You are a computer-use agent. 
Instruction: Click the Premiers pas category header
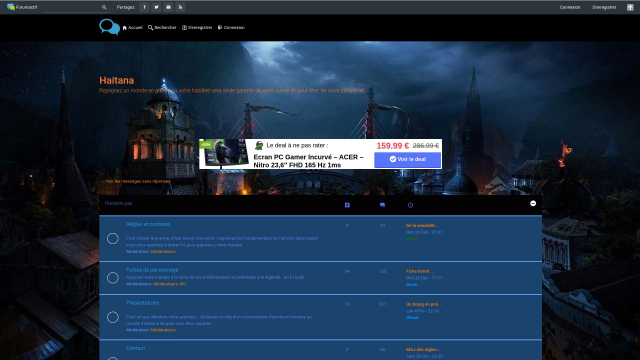(118, 203)
